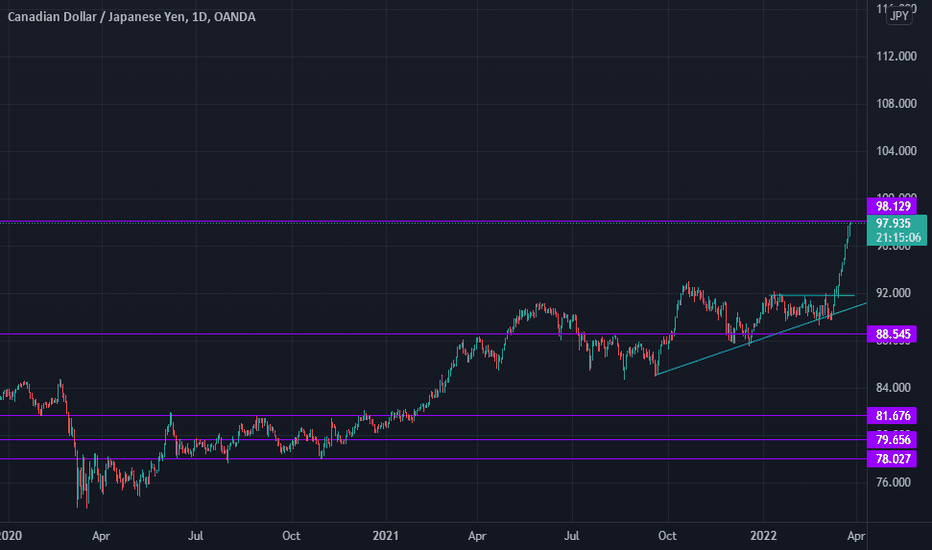Click the current price label 97.935

(893, 224)
